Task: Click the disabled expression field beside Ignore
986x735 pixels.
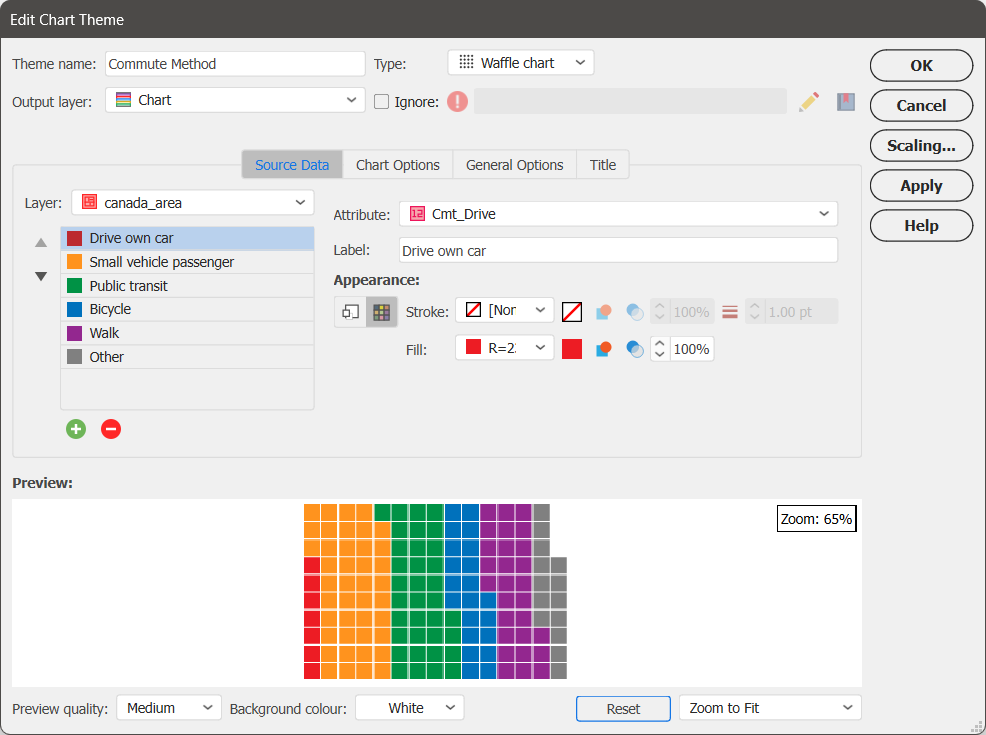Action: pos(630,101)
